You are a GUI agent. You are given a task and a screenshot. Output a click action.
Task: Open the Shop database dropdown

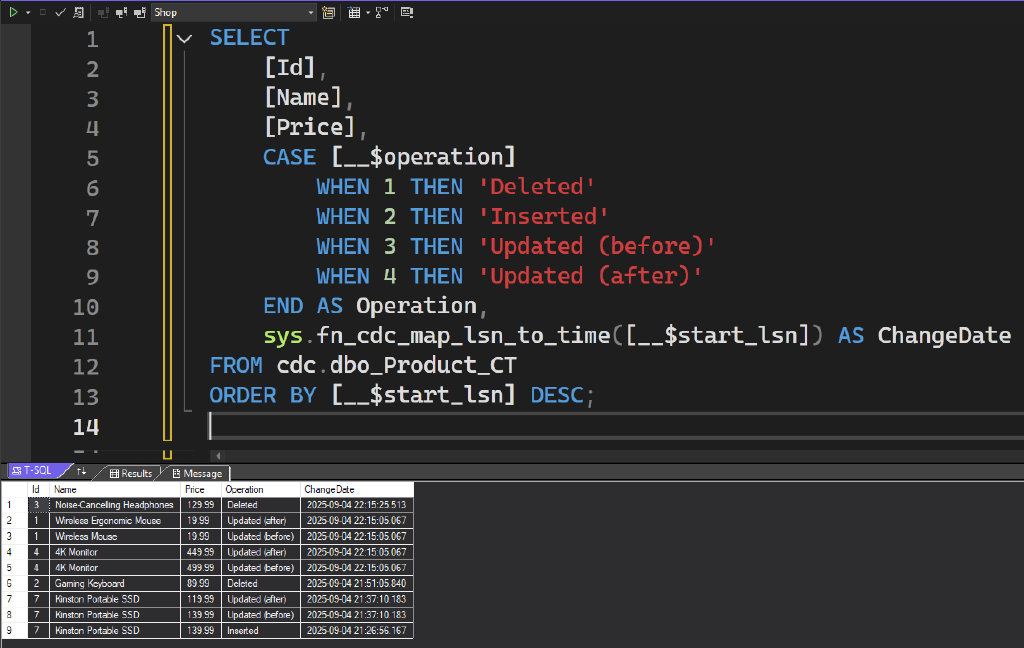coord(311,12)
